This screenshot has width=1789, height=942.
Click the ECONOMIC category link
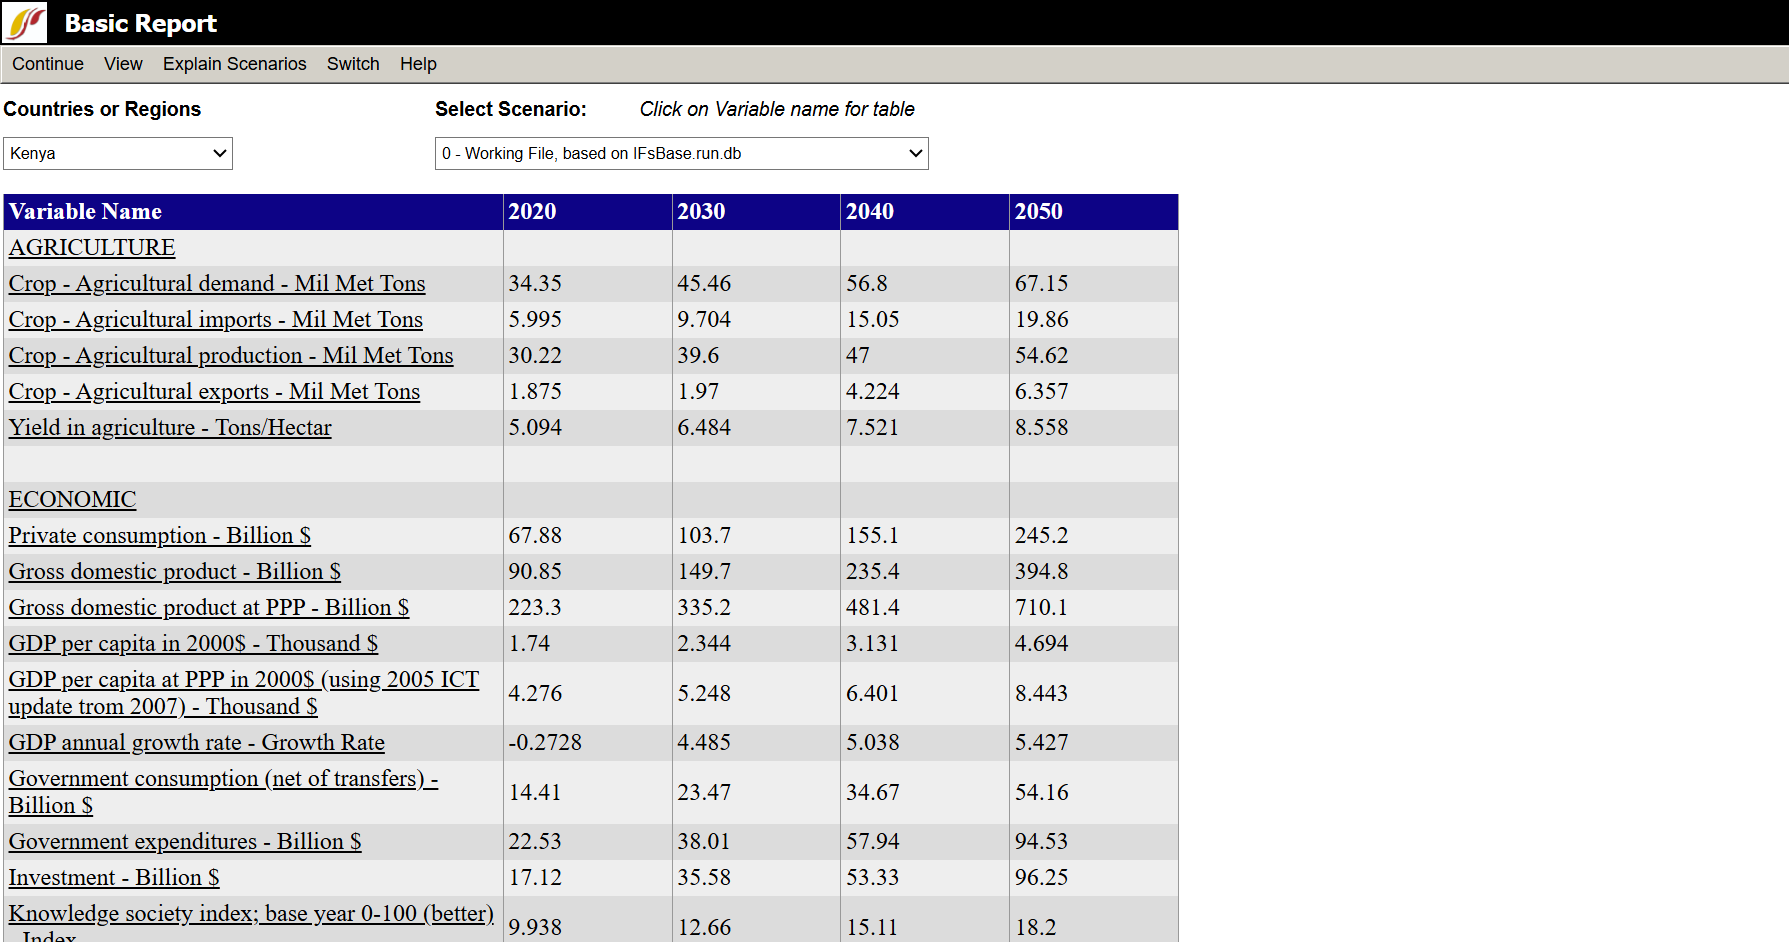[72, 500]
